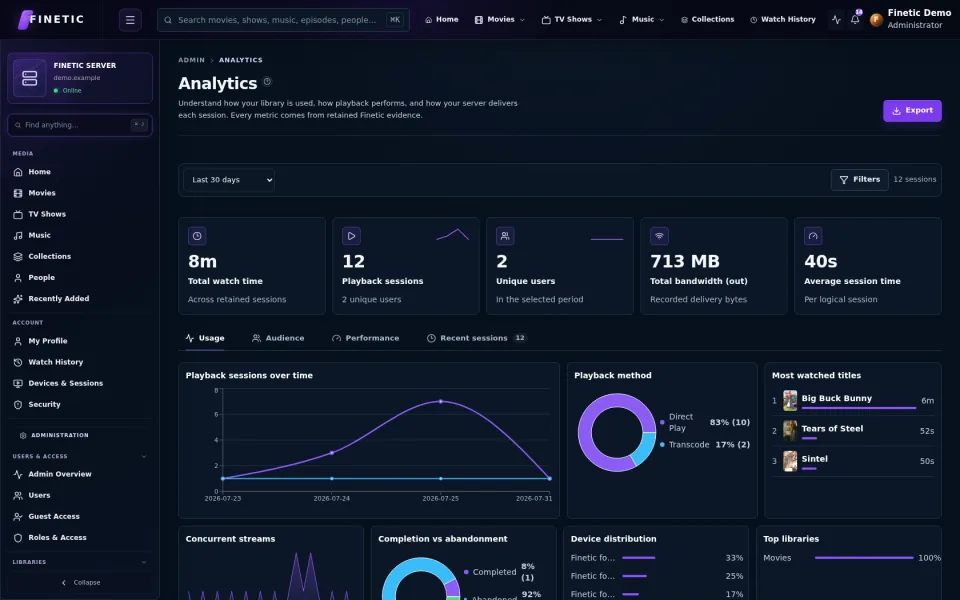Click the help icon beside Analytics title
960x600 pixels.
pyautogui.click(x=267, y=81)
